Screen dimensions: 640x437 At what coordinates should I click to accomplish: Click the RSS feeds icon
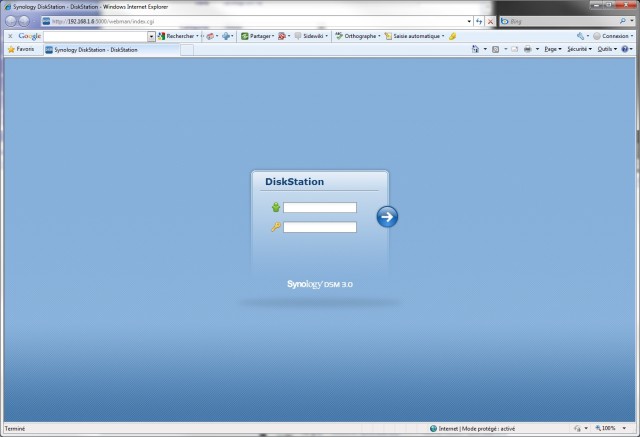pyautogui.click(x=495, y=49)
